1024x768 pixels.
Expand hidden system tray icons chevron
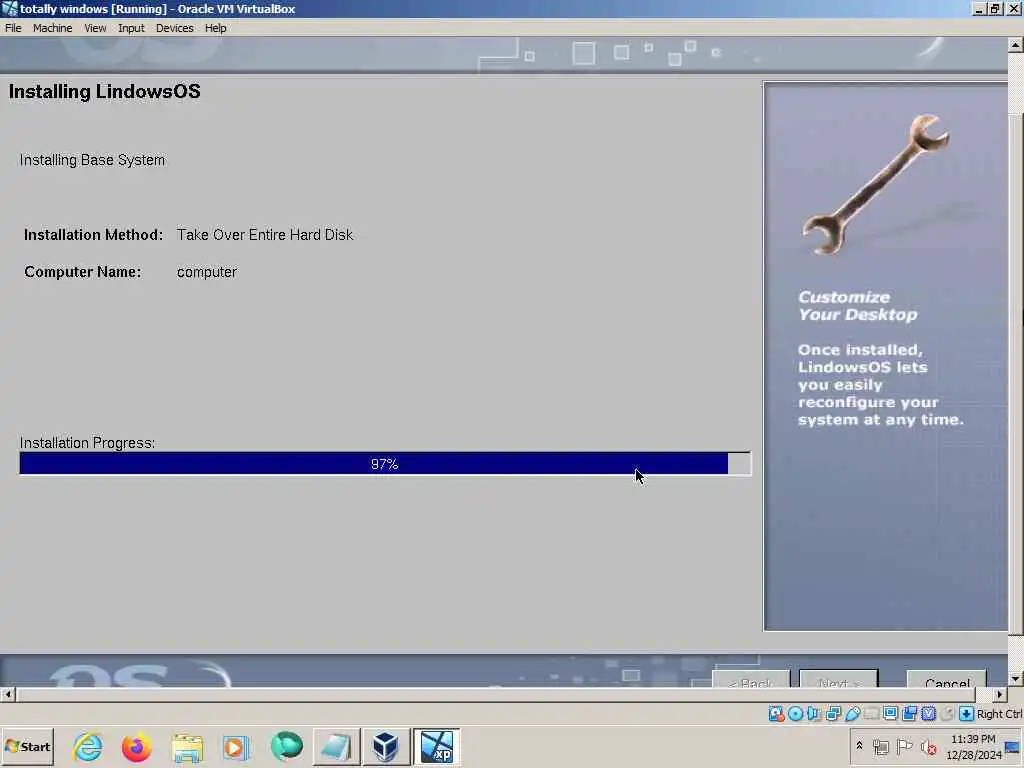(859, 746)
